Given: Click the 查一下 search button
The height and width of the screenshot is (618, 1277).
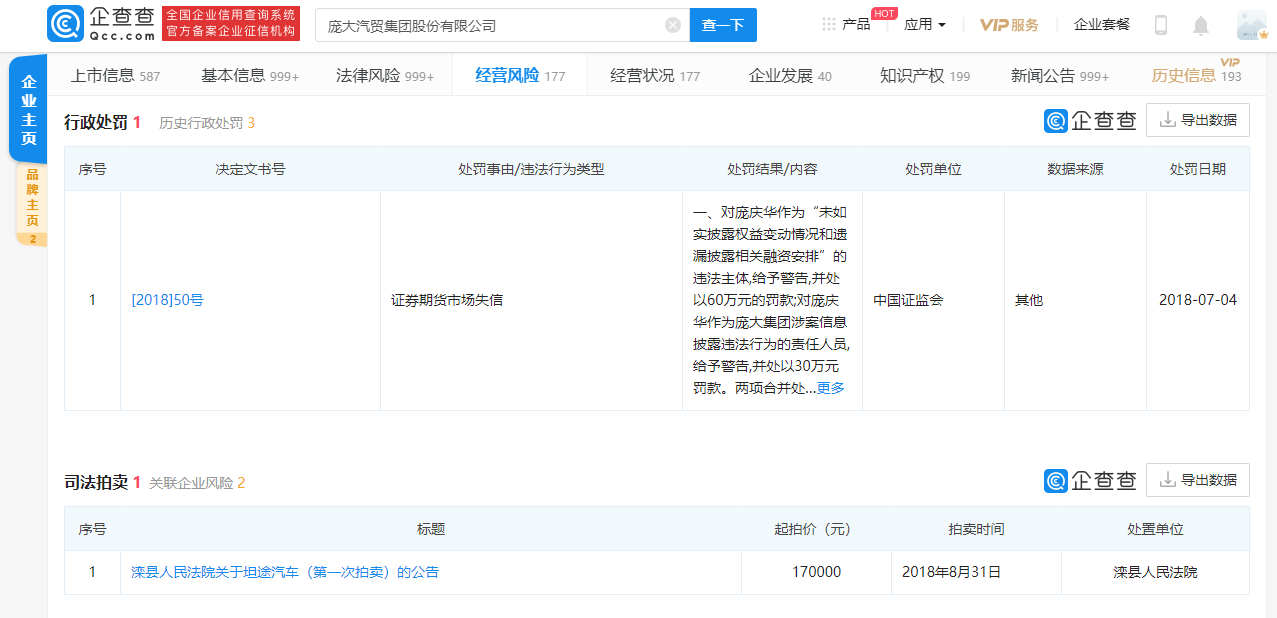Looking at the screenshot, I should [x=723, y=24].
